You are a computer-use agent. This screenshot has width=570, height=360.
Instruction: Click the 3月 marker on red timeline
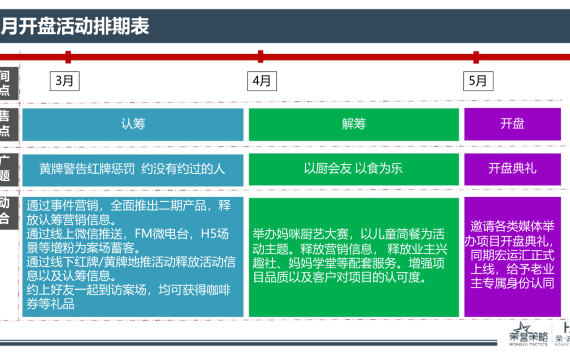tap(68, 57)
